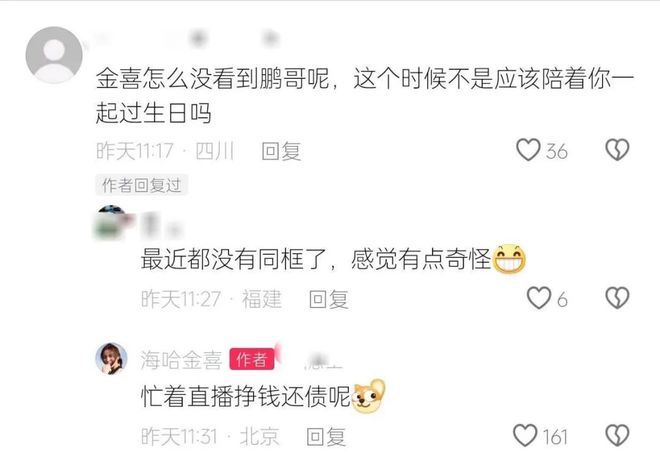Screen dimensions: 660x461
Task: Tap the 36 like count
Action: 556,151
